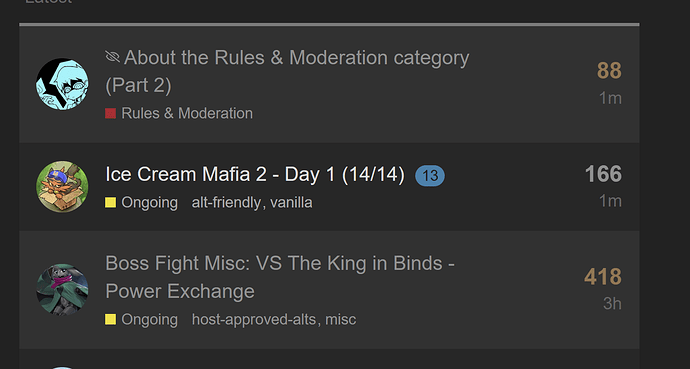The height and width of the screenshot is (369, 690).
Task: Open the Ice Cream Mafia 2 - Day 1 topic
Action: pyautogui.click(x=255, y=175)
